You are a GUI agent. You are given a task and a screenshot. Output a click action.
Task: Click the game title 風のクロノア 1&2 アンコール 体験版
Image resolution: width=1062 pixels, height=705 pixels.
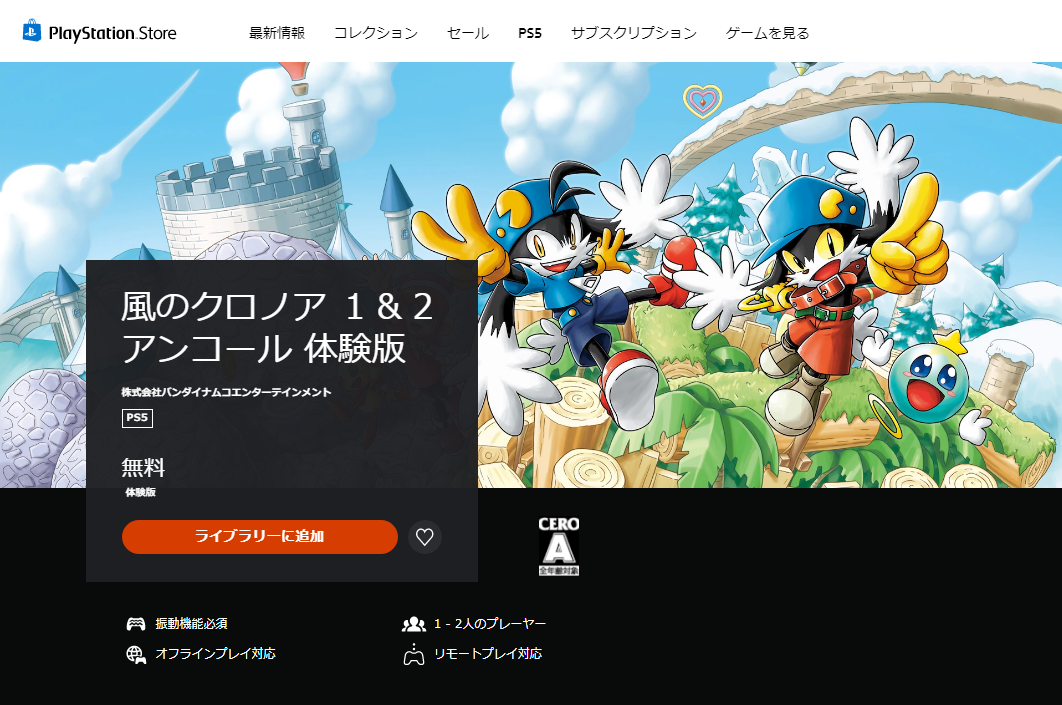278,328
